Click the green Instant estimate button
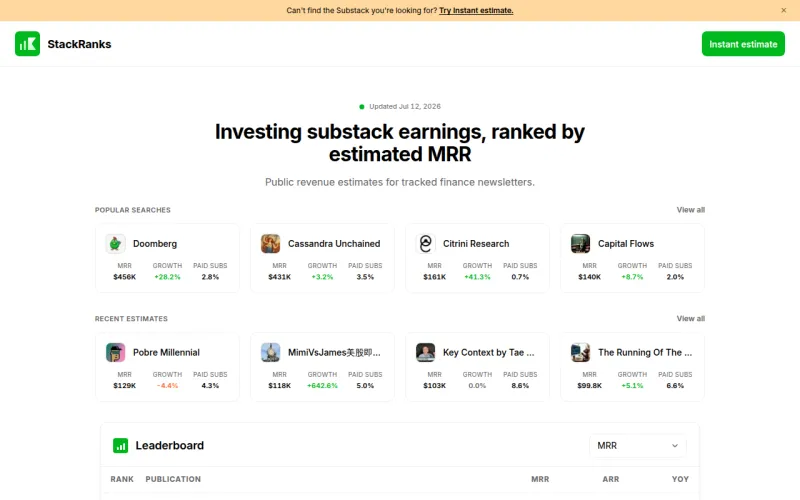Viewport: 800px width, 500px height. click(743, 44)
